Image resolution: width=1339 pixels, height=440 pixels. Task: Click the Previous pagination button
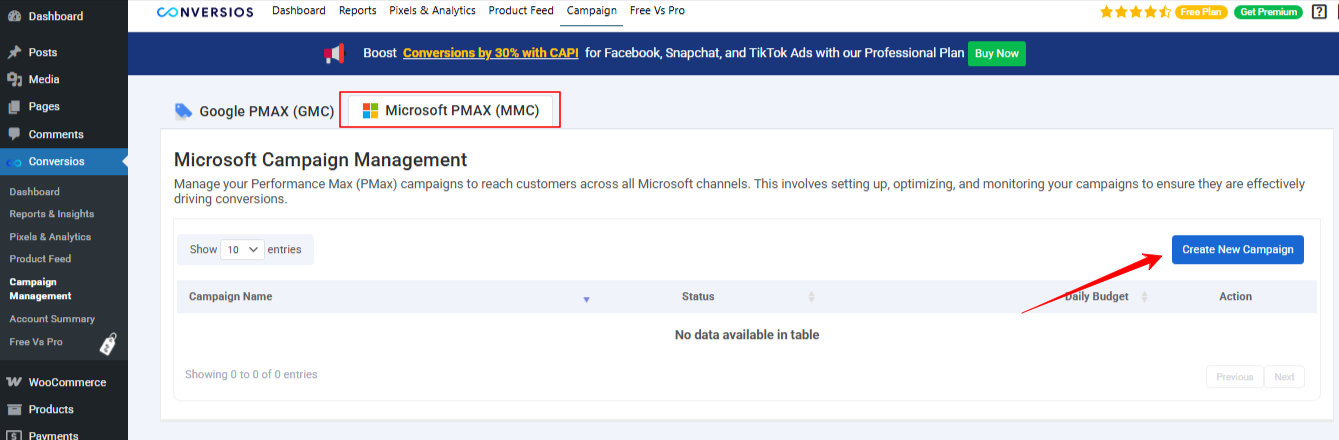1235,377
